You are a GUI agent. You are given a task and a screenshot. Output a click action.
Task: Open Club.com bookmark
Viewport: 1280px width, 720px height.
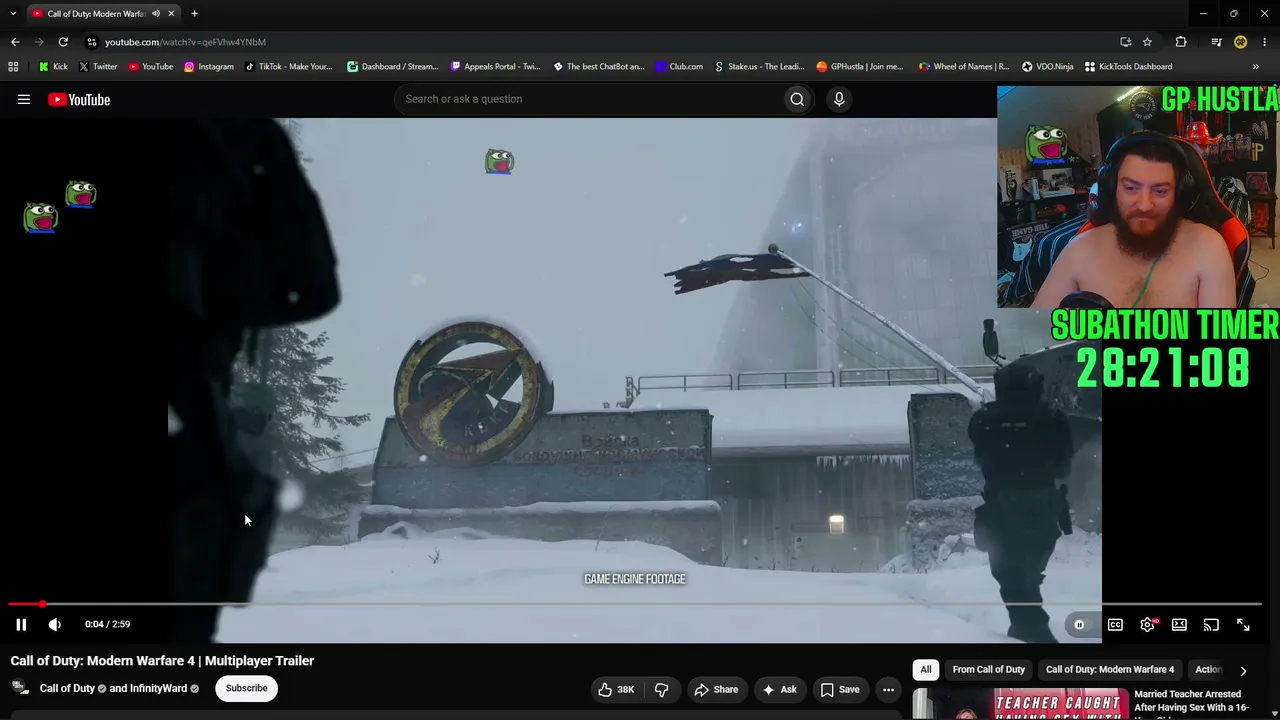679,67
